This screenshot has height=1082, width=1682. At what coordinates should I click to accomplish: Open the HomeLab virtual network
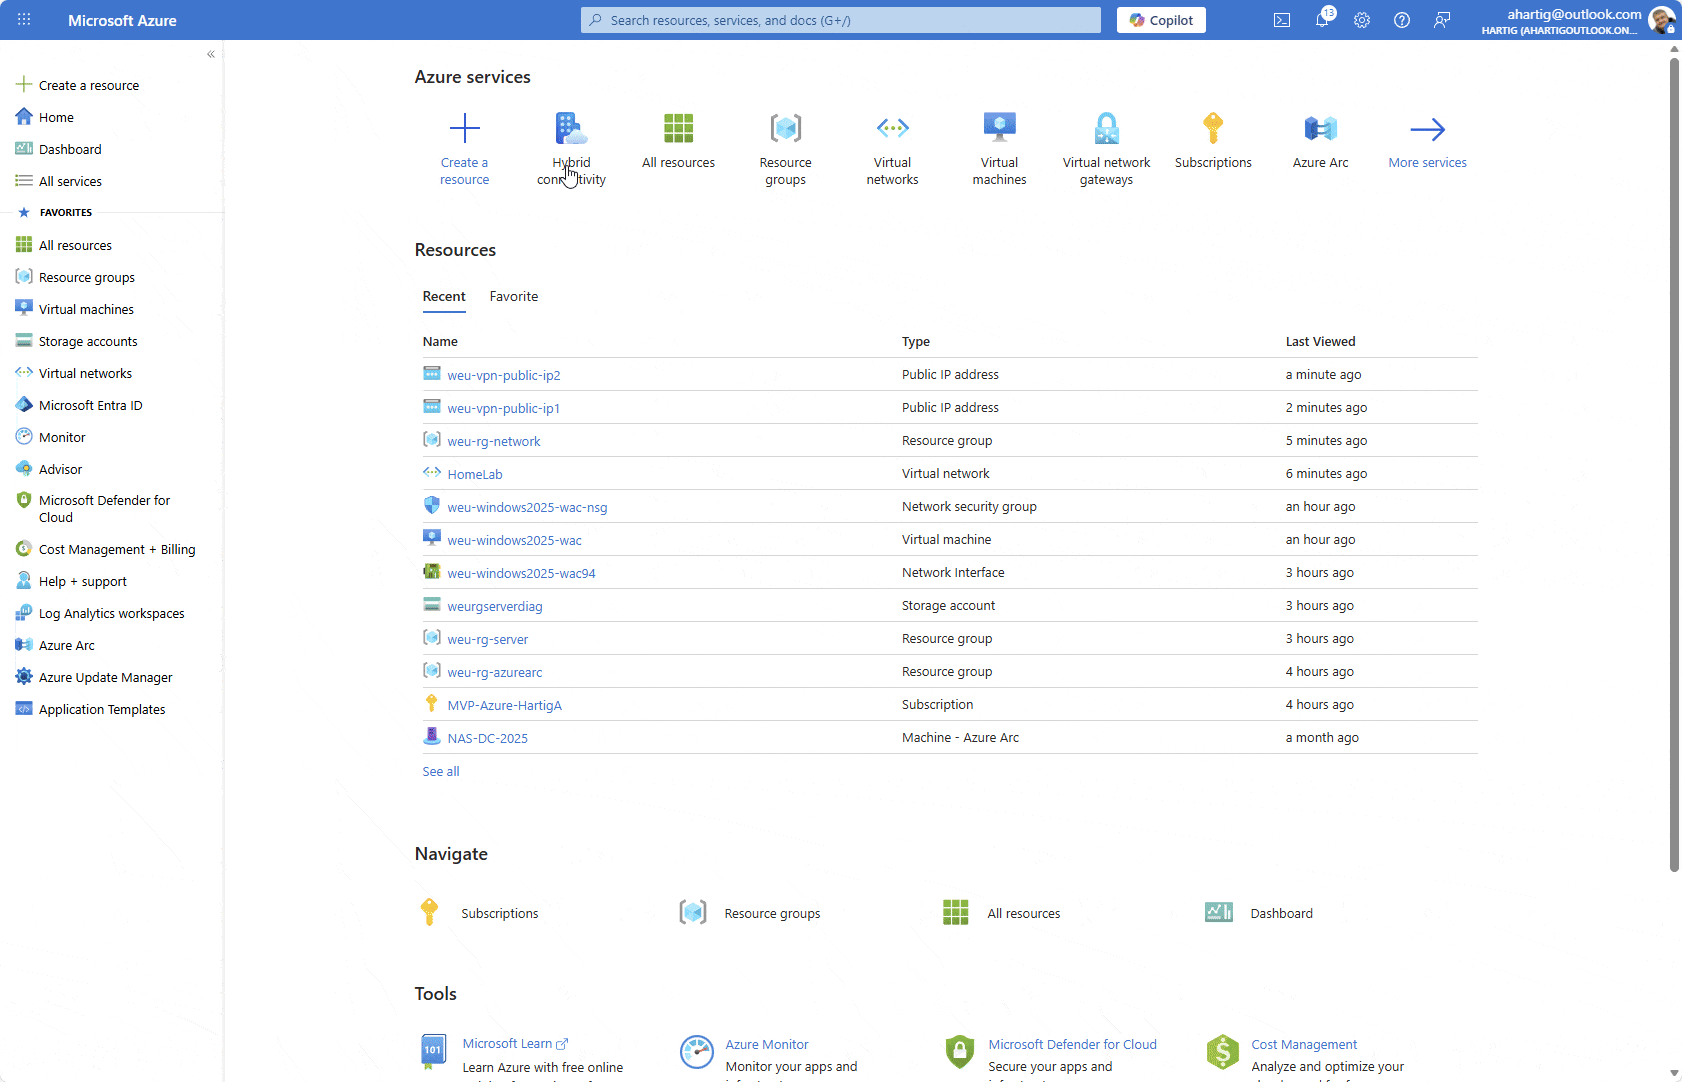click(x=475, y=473)
